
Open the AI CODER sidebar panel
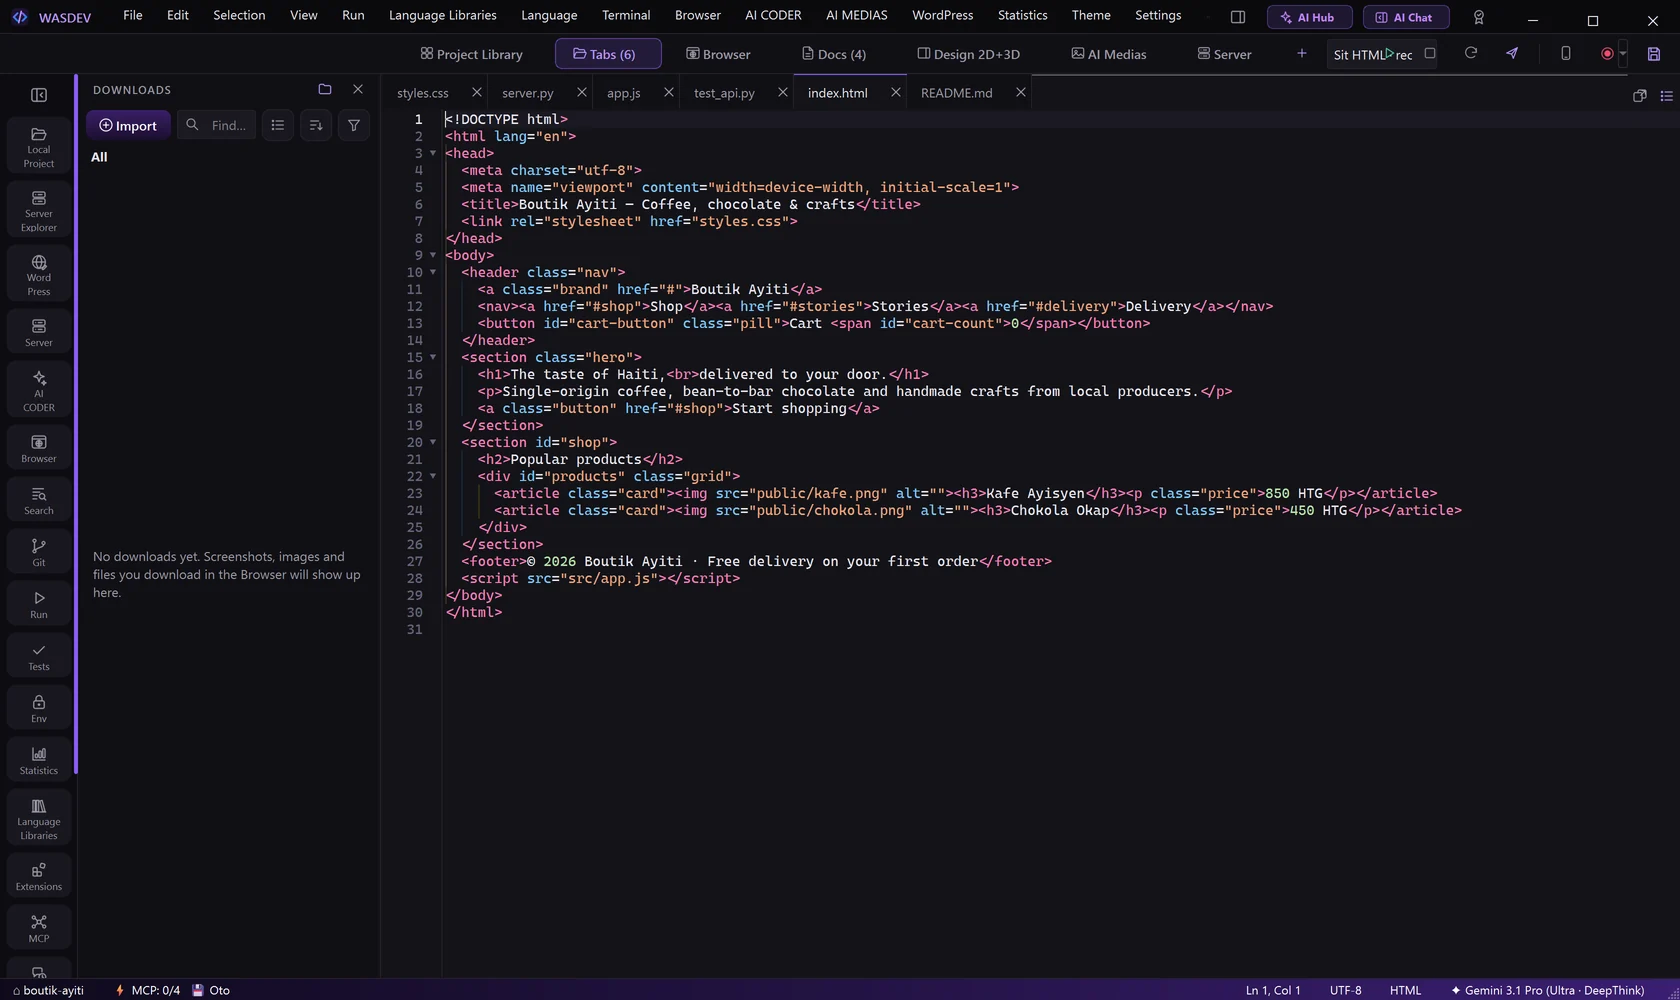pos(39,390)
